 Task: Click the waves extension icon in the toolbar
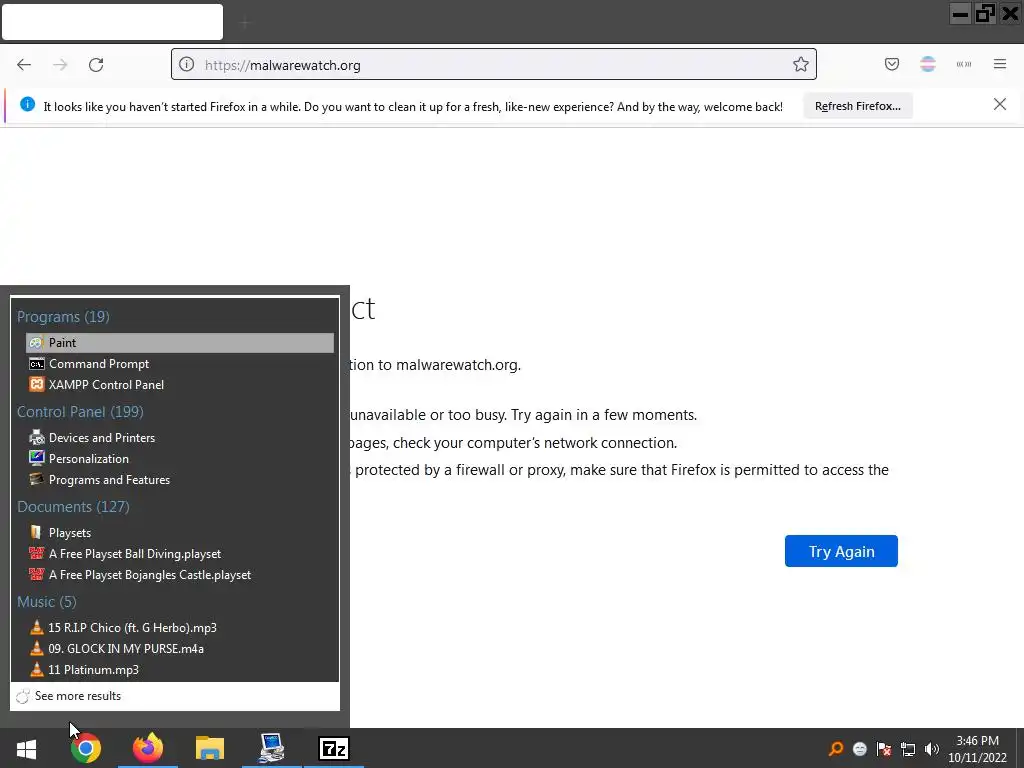click(964, 64)
